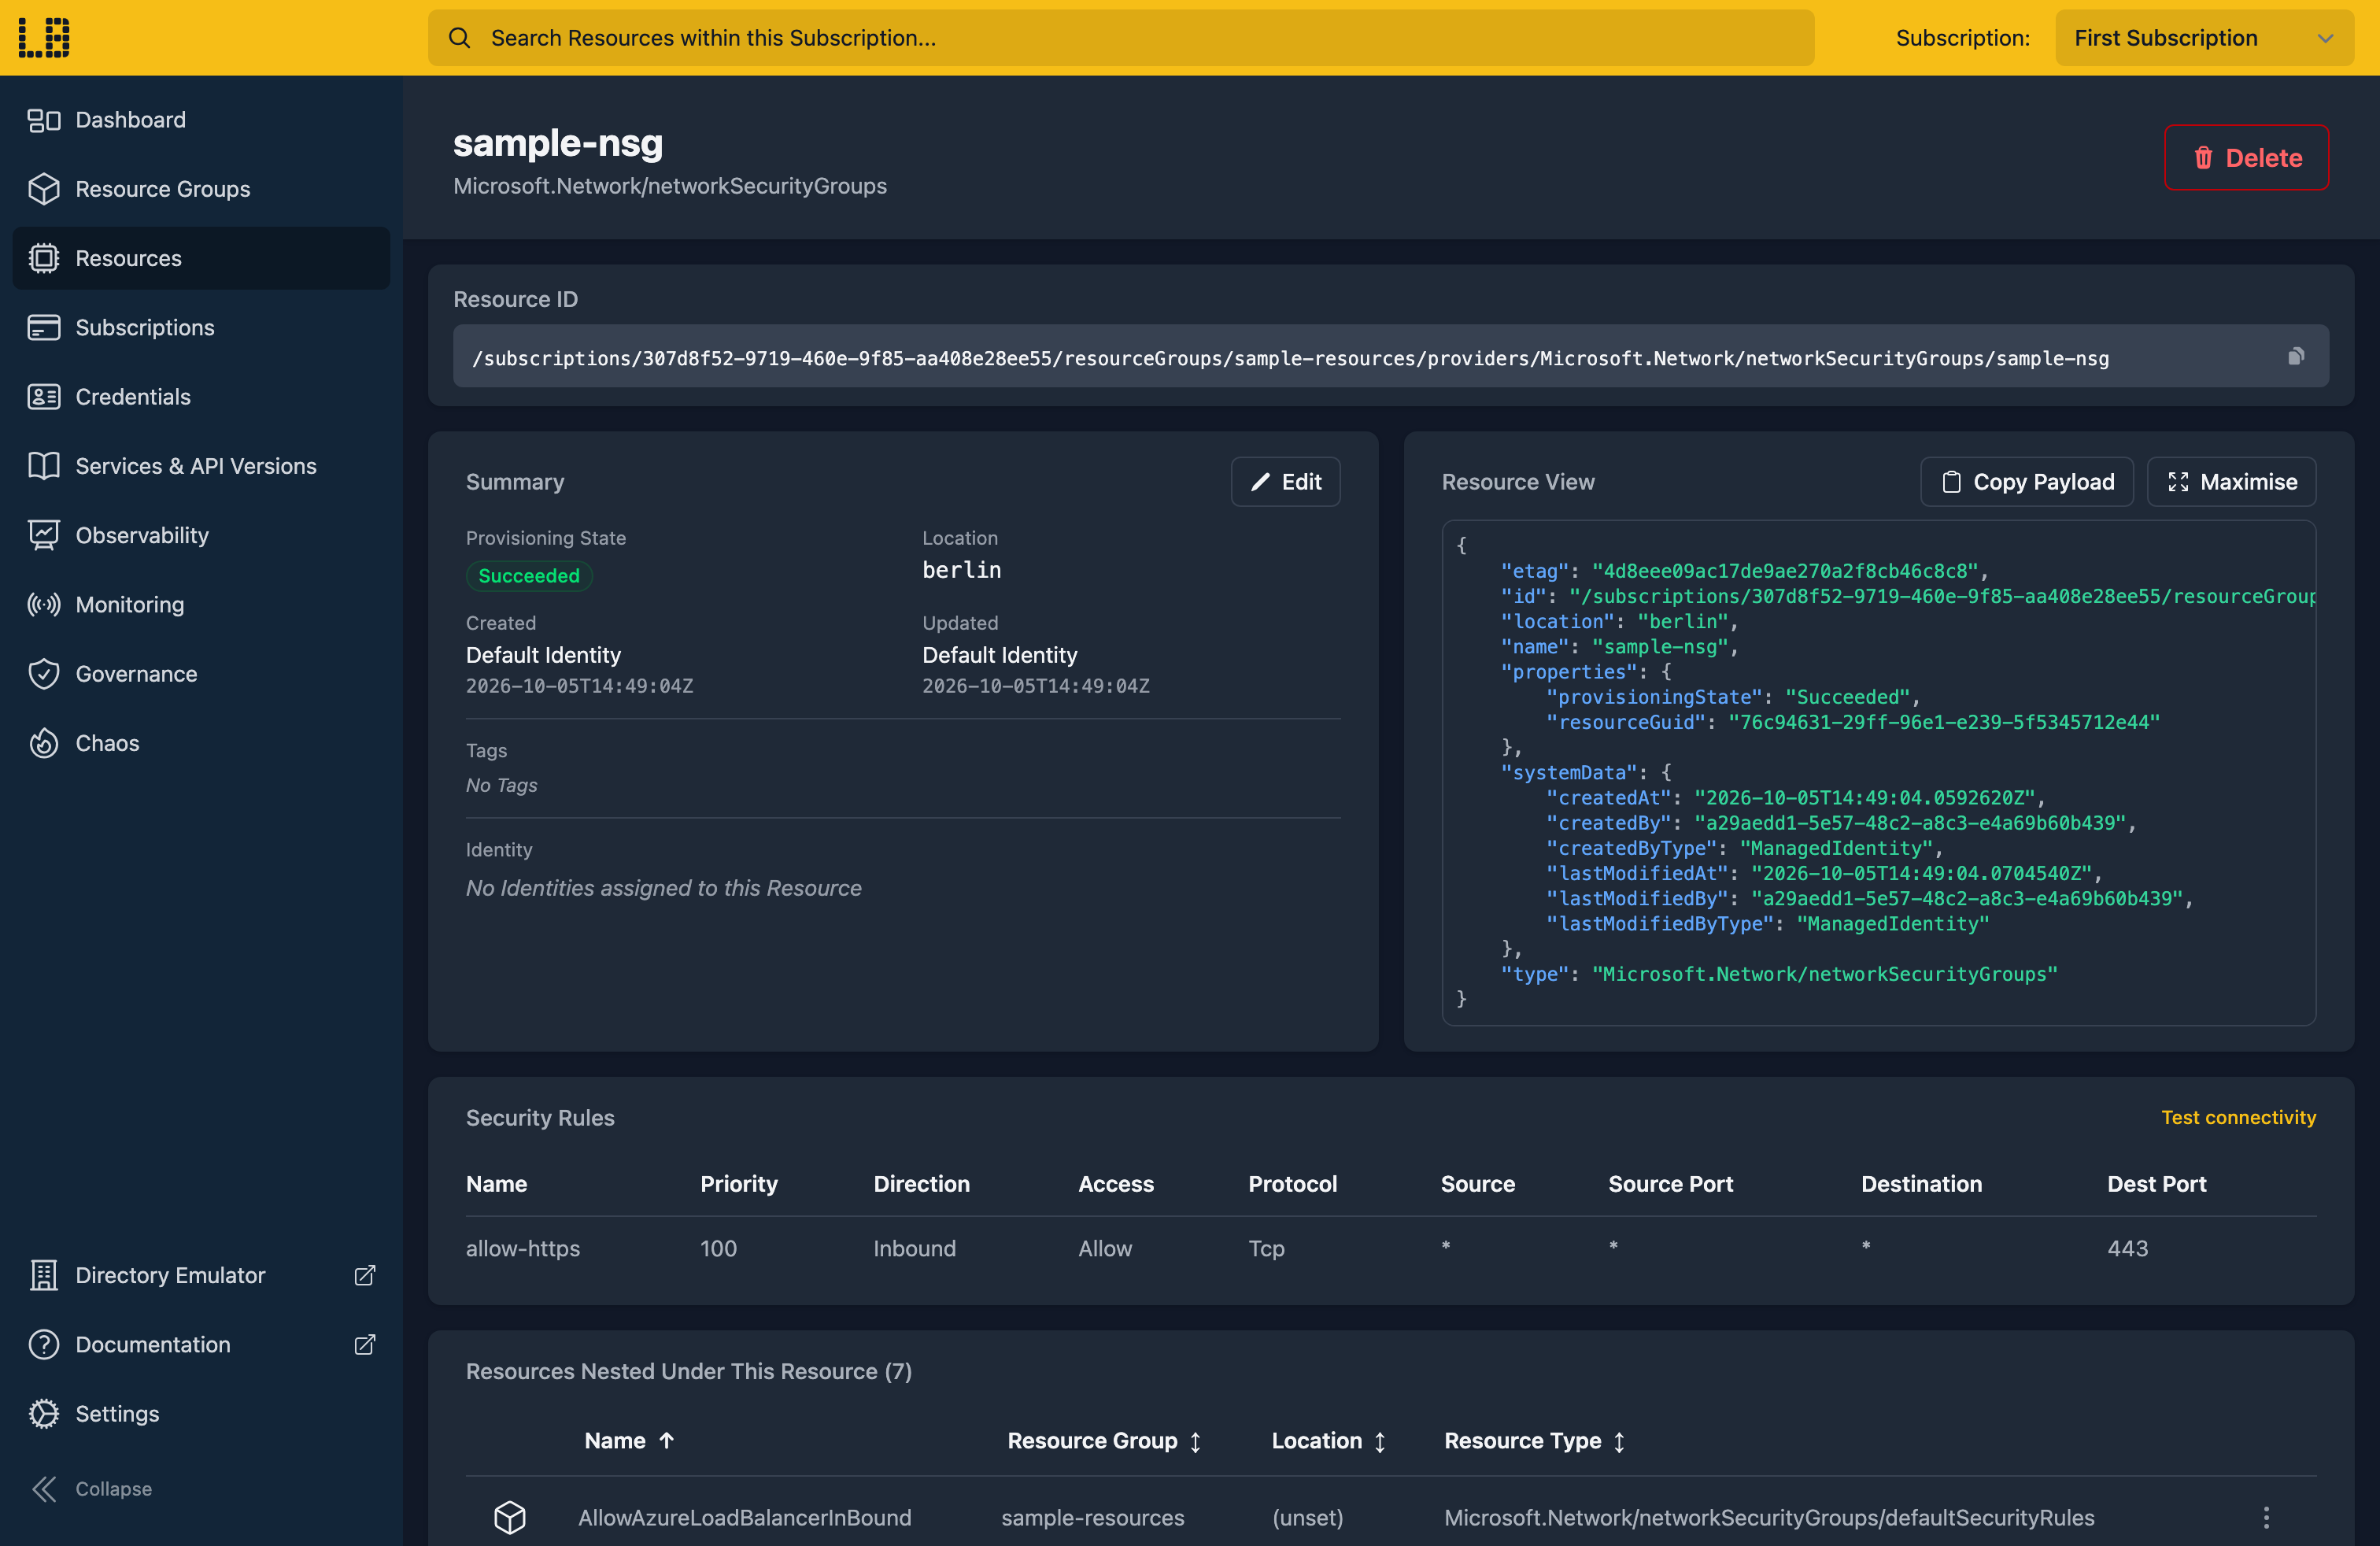Copy the Resource ID to clipboard

(2296, 356)
